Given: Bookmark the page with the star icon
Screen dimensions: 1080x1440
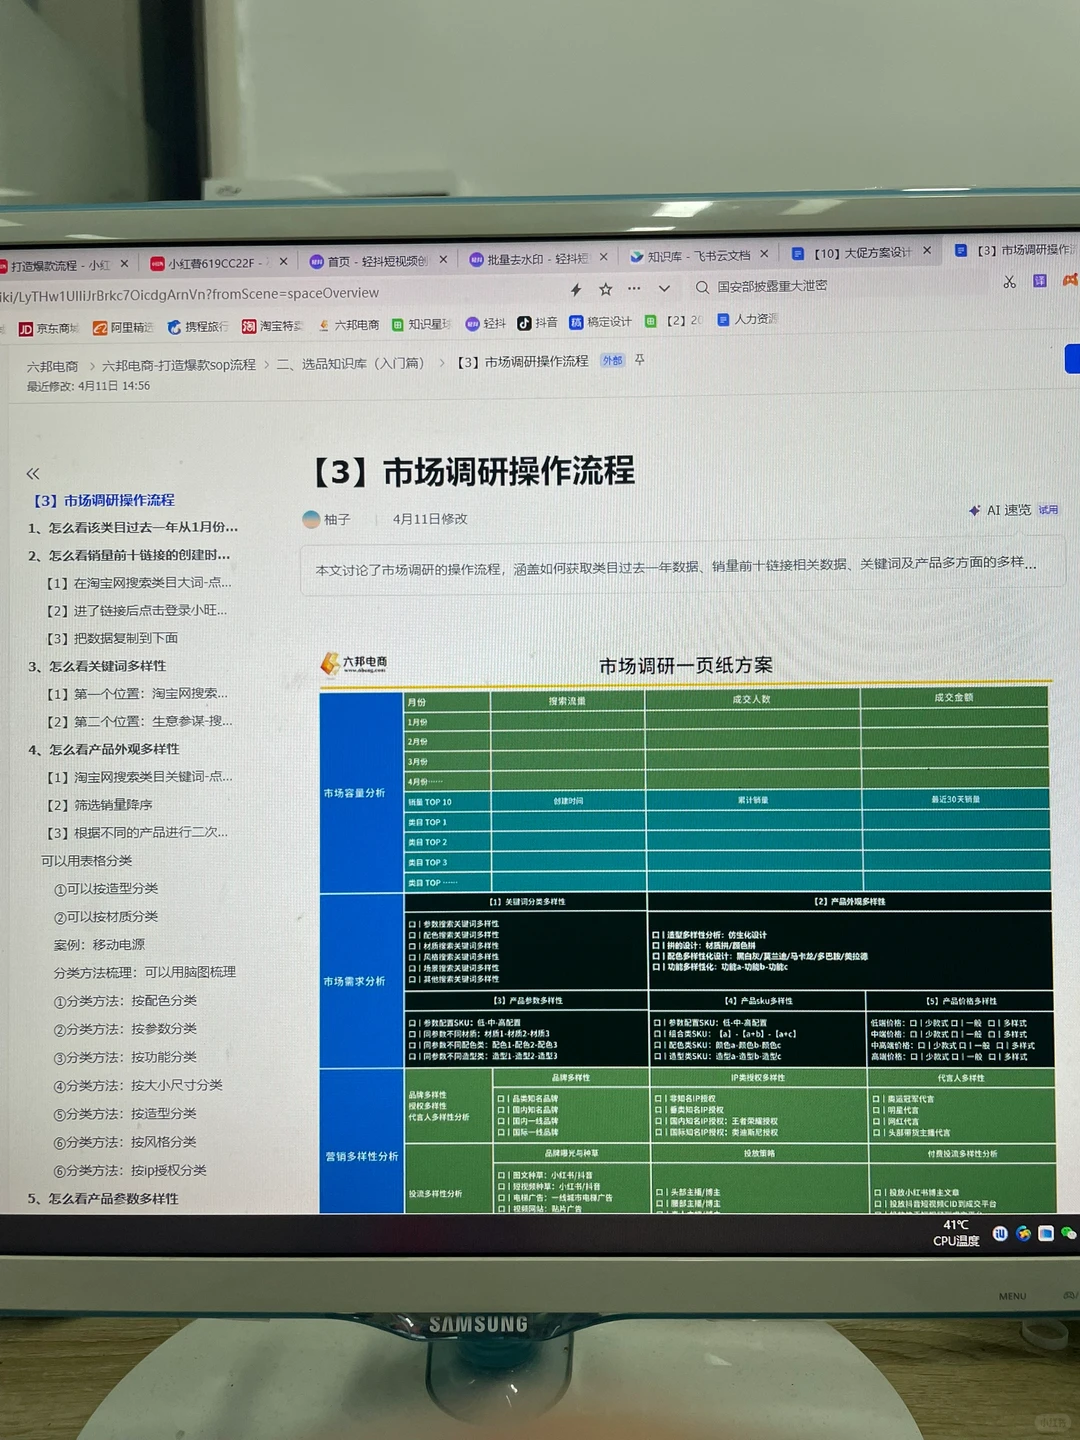Looking at the screenshot, I should pyautogui.click(x=605, y=289).
